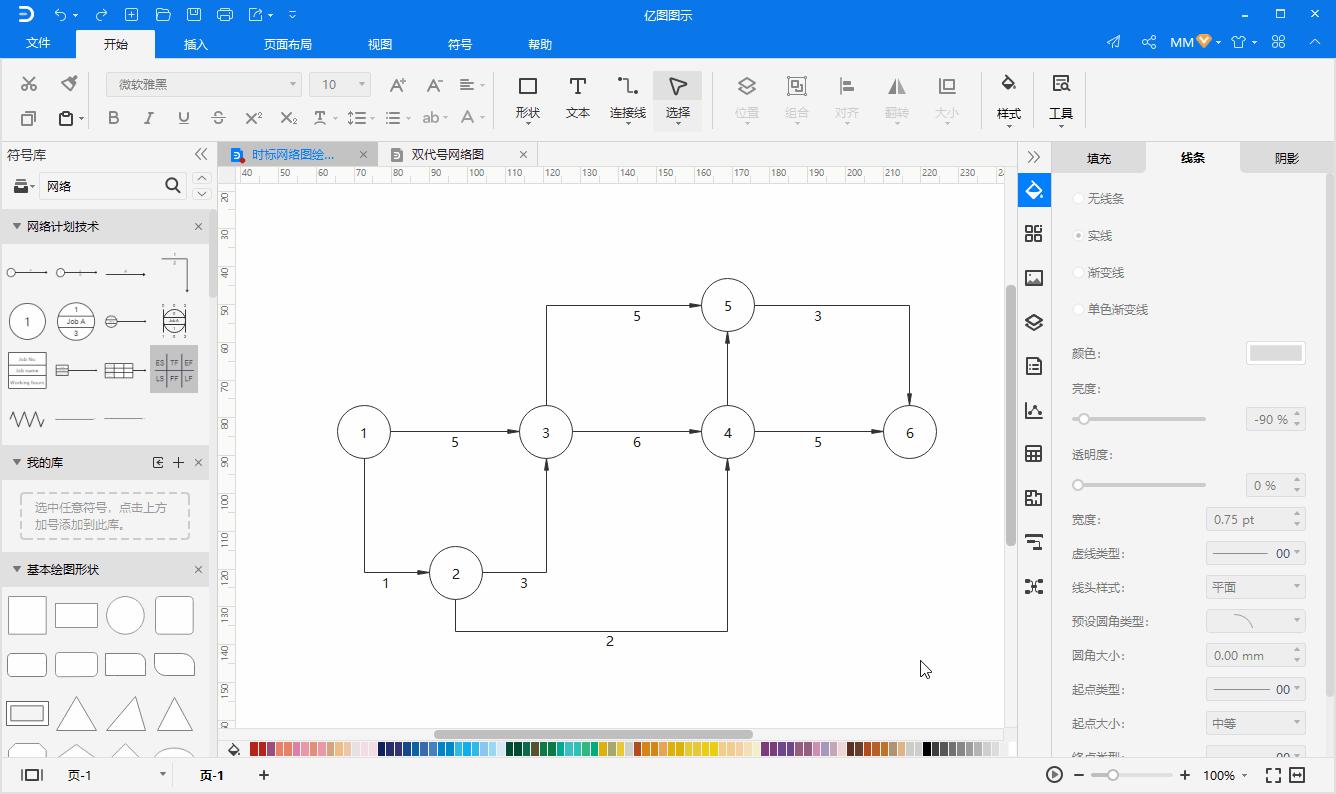
Task: Select the 实线 solid line option
Action: coord(1092,236)
